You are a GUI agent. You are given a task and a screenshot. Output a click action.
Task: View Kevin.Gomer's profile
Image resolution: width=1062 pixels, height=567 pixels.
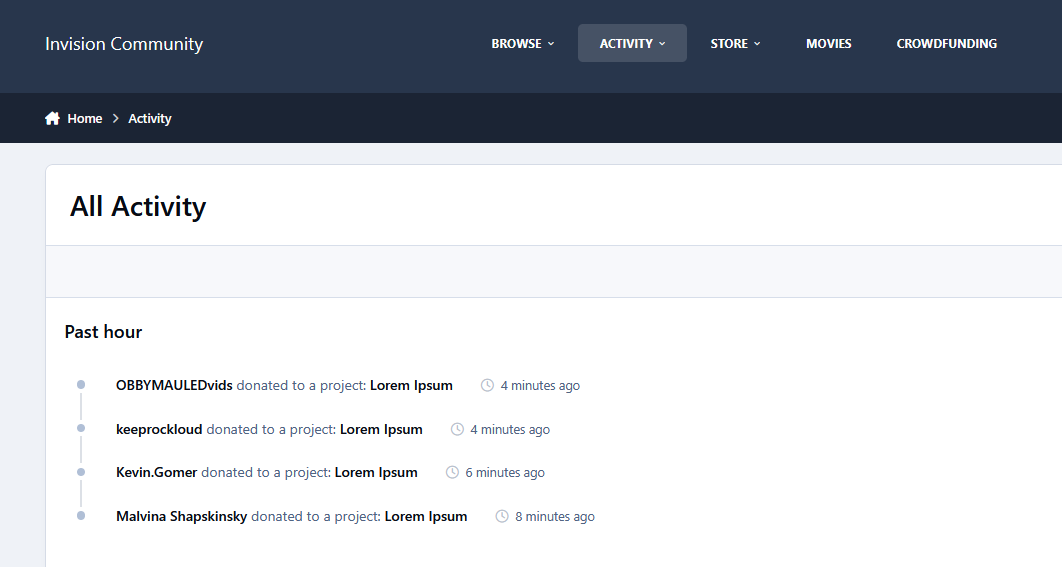point(156,473)
